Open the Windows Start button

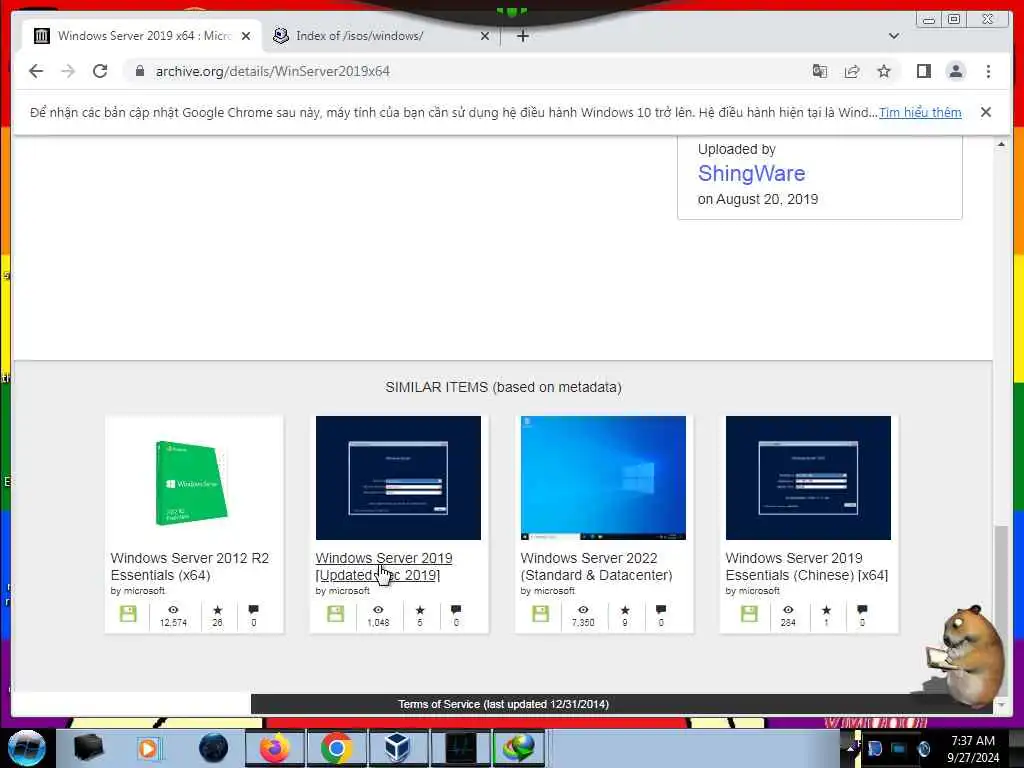click(27, 748)
